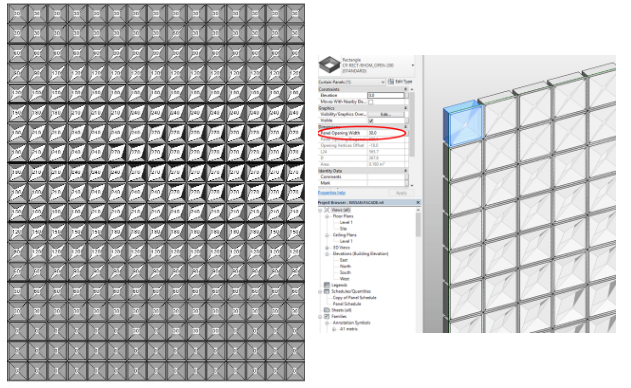Open the Panel Schedule
This screenshot has height=388, width=631.
tap(347, 304)
